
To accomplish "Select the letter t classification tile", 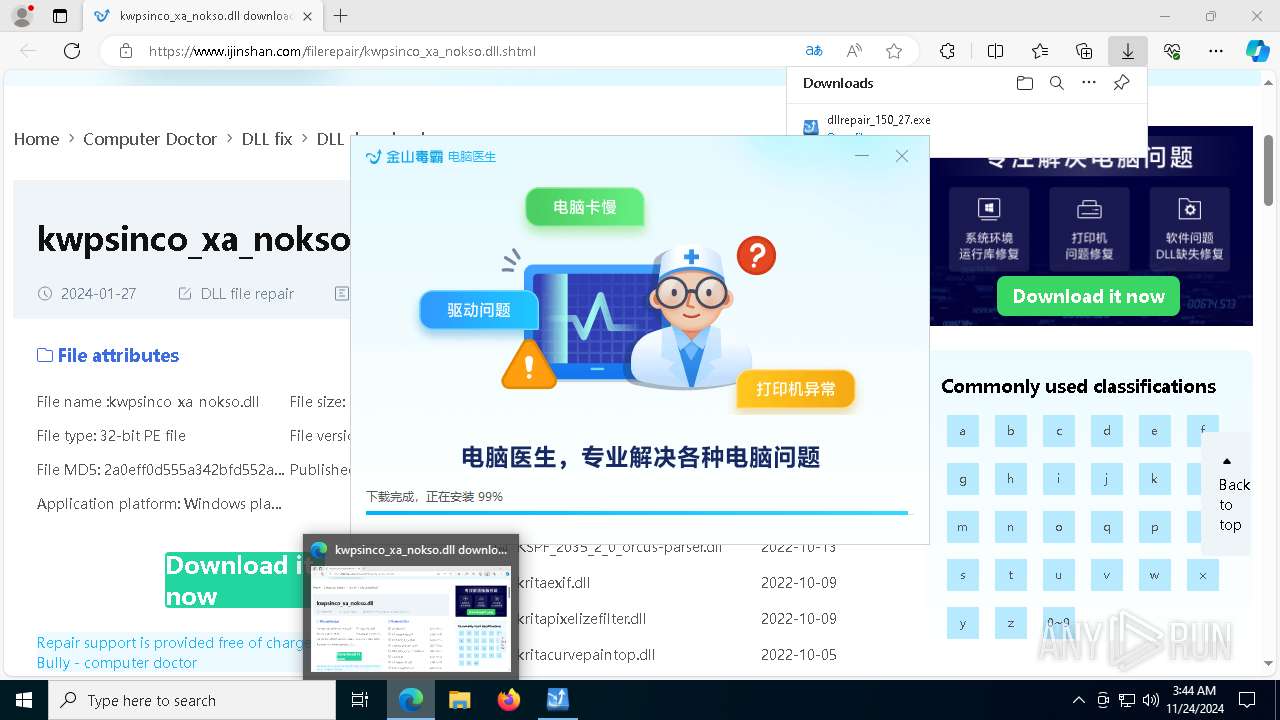I will coord(1010,575).
